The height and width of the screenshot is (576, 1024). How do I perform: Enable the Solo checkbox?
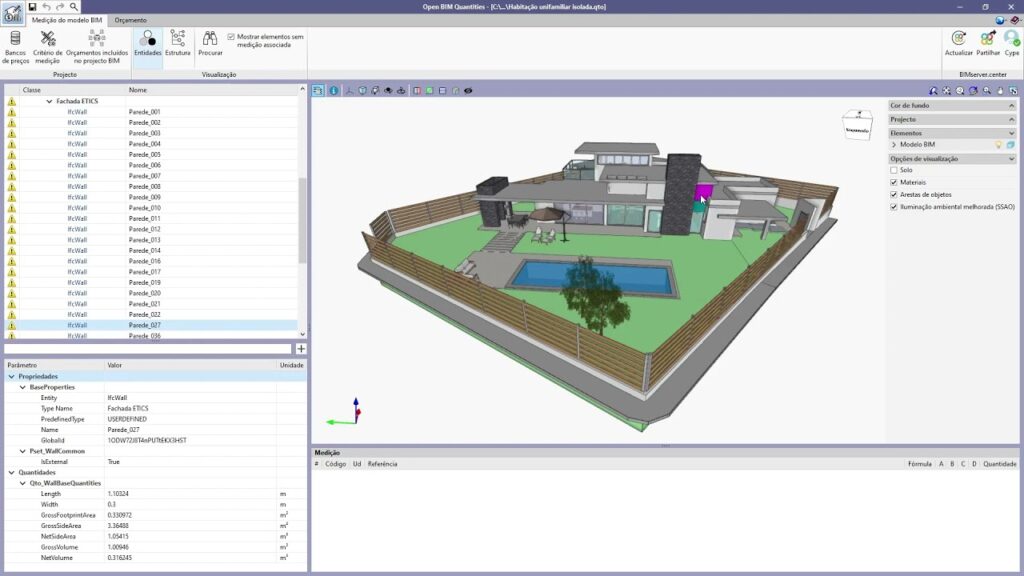pos(894,170)
